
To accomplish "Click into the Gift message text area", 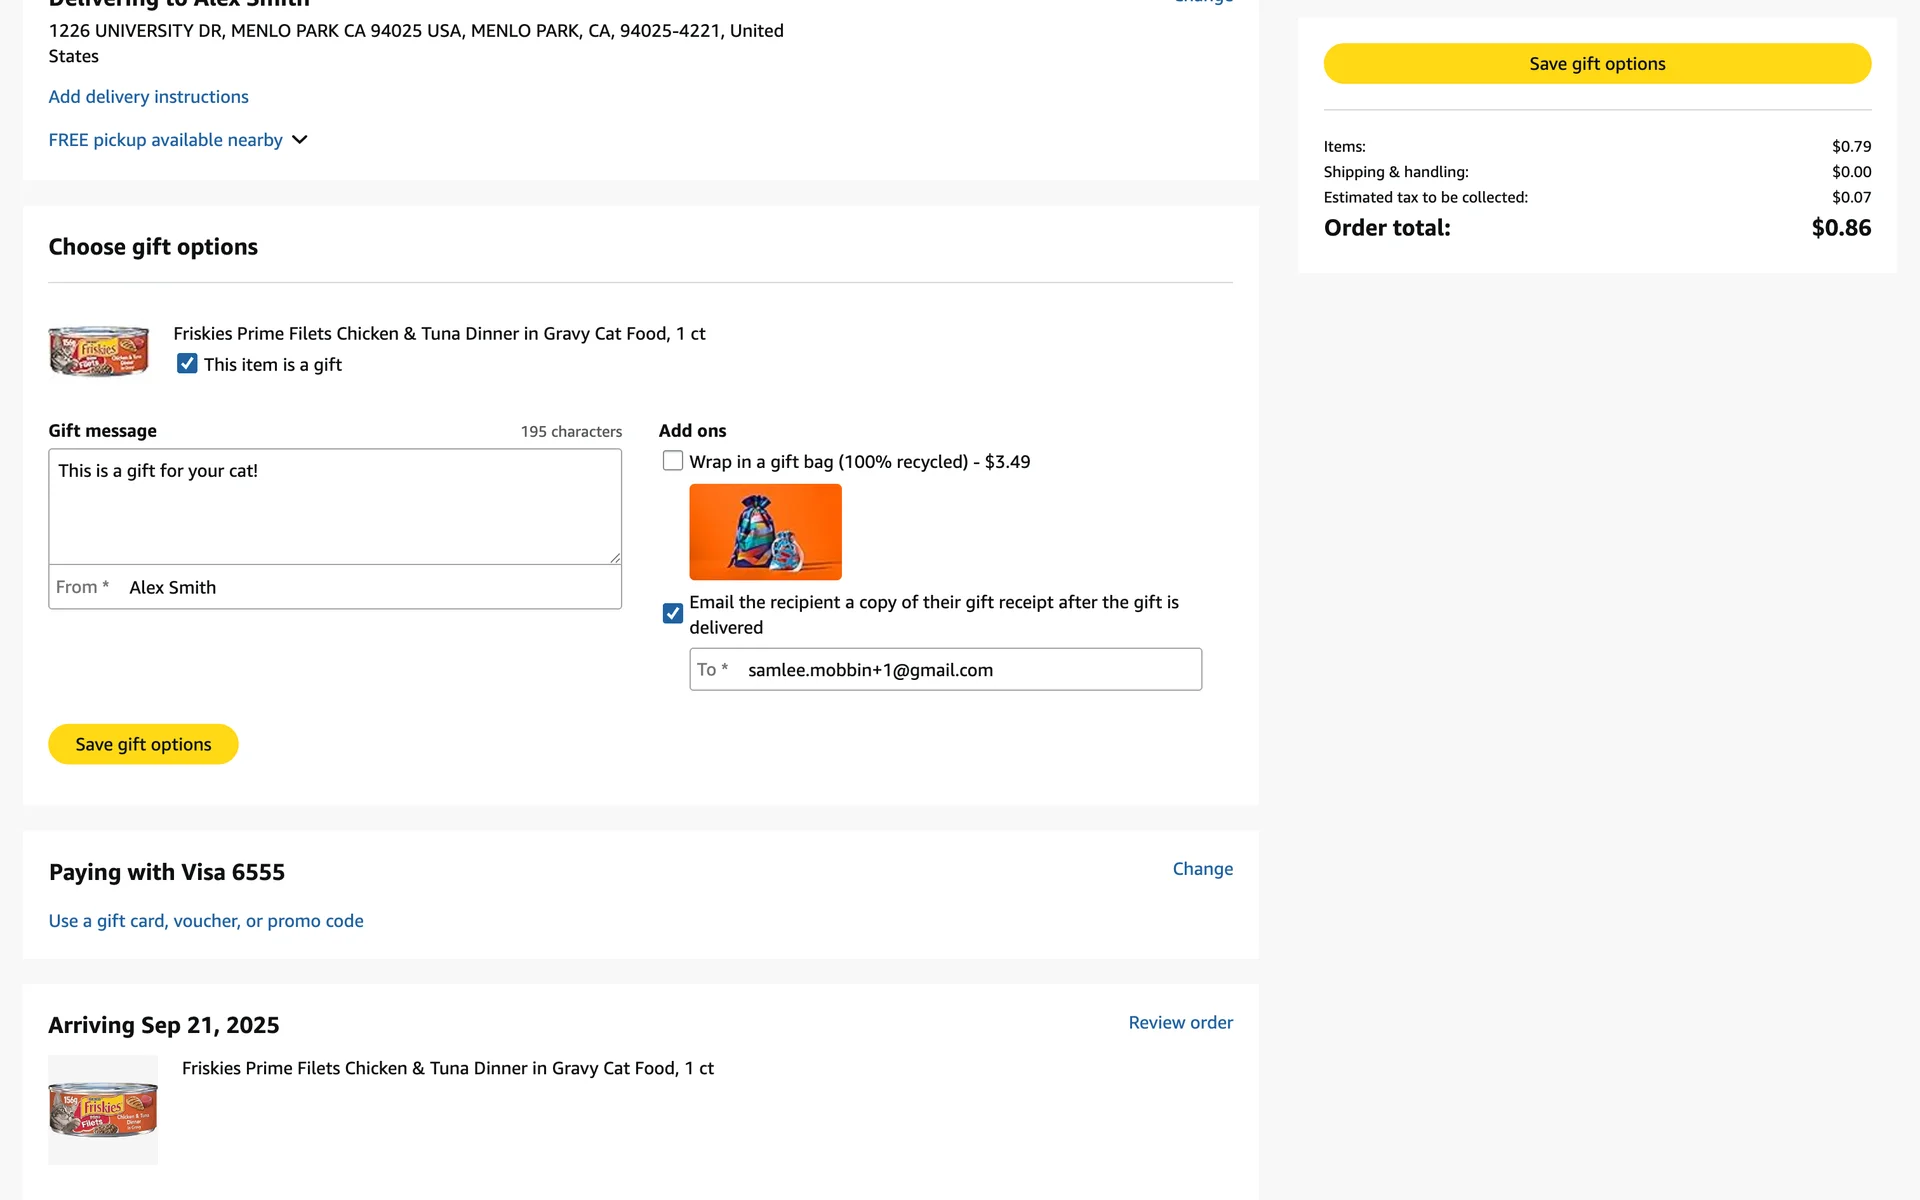I will tap(334, 506).
